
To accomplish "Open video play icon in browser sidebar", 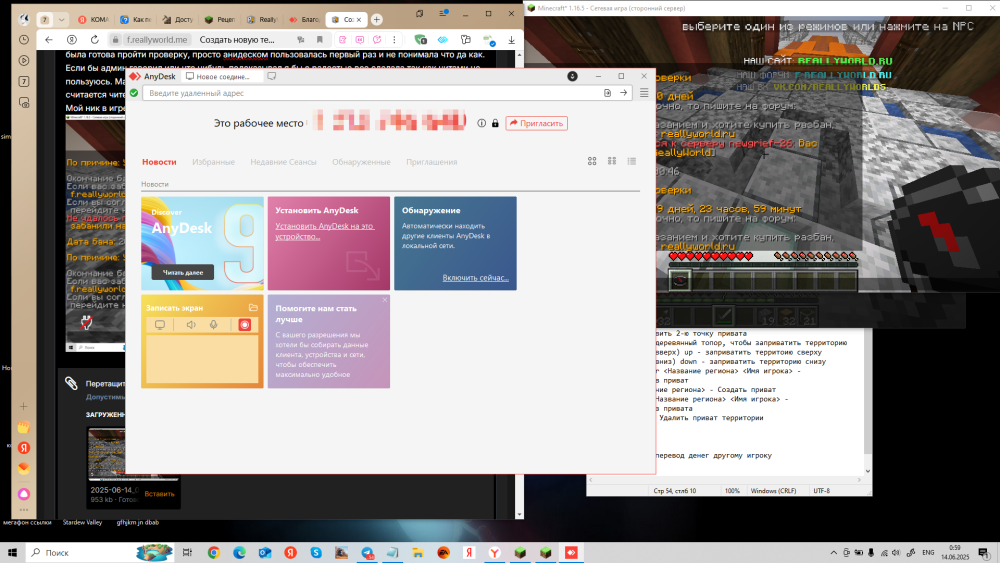I will tap(24, 61).
